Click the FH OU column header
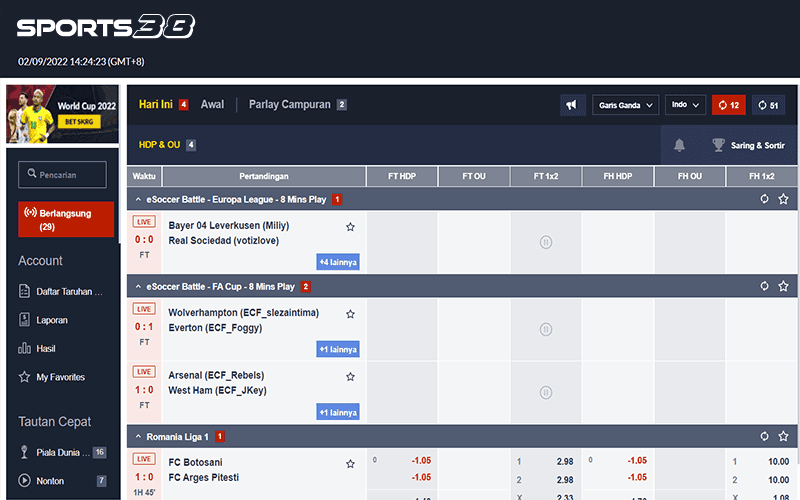 pos(690,176)
